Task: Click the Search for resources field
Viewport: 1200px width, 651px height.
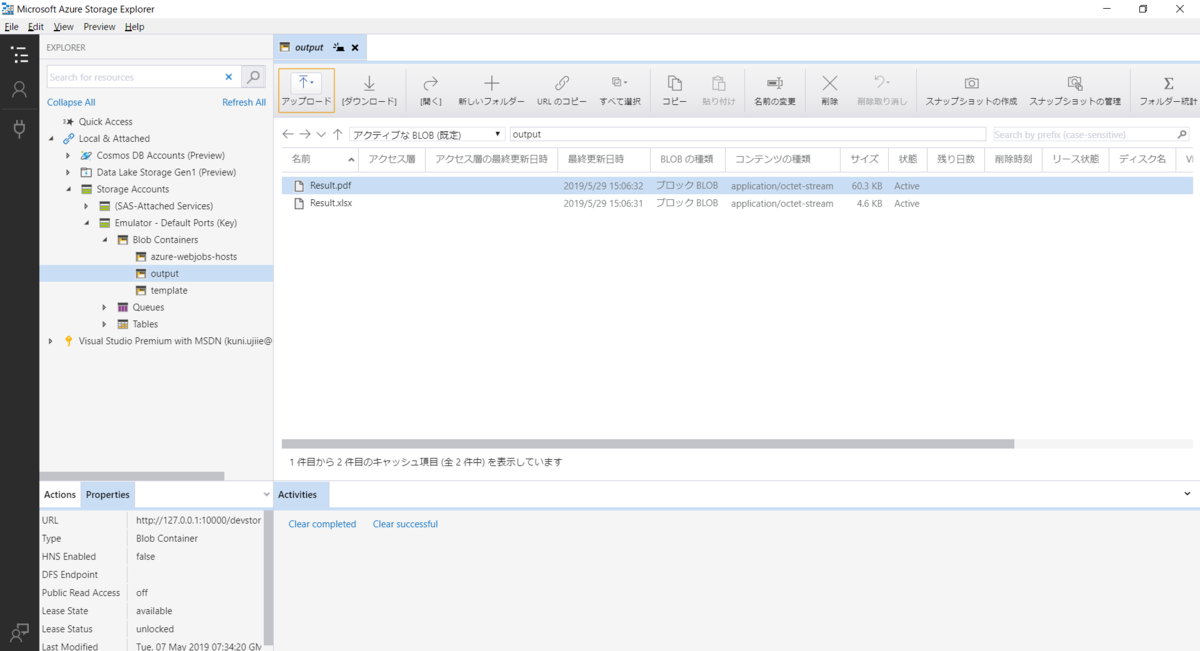Action: pos(132,77)
